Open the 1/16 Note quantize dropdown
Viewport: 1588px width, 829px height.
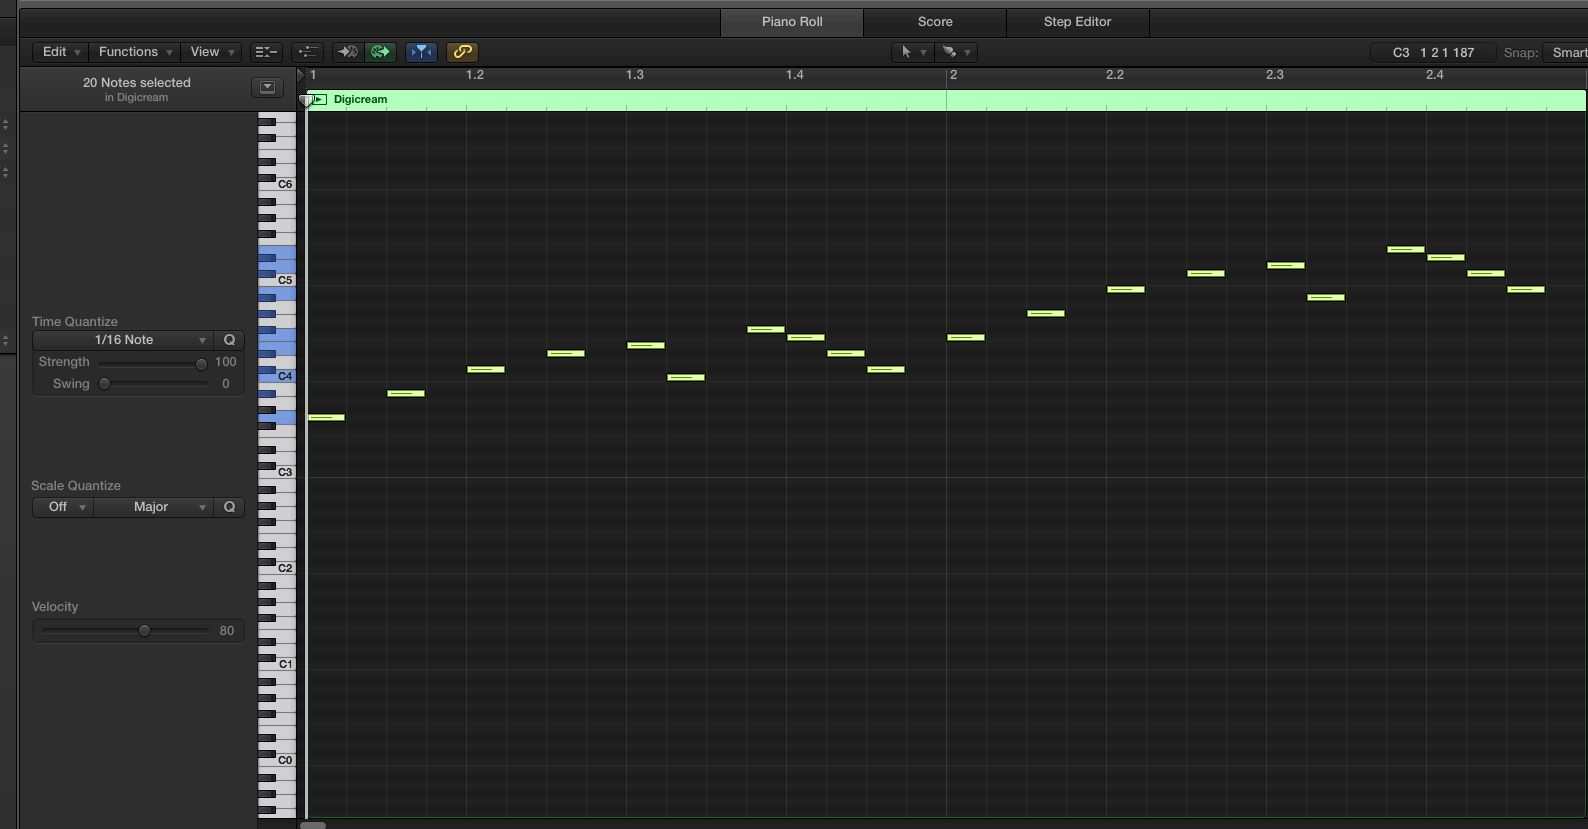click(123, 340)
